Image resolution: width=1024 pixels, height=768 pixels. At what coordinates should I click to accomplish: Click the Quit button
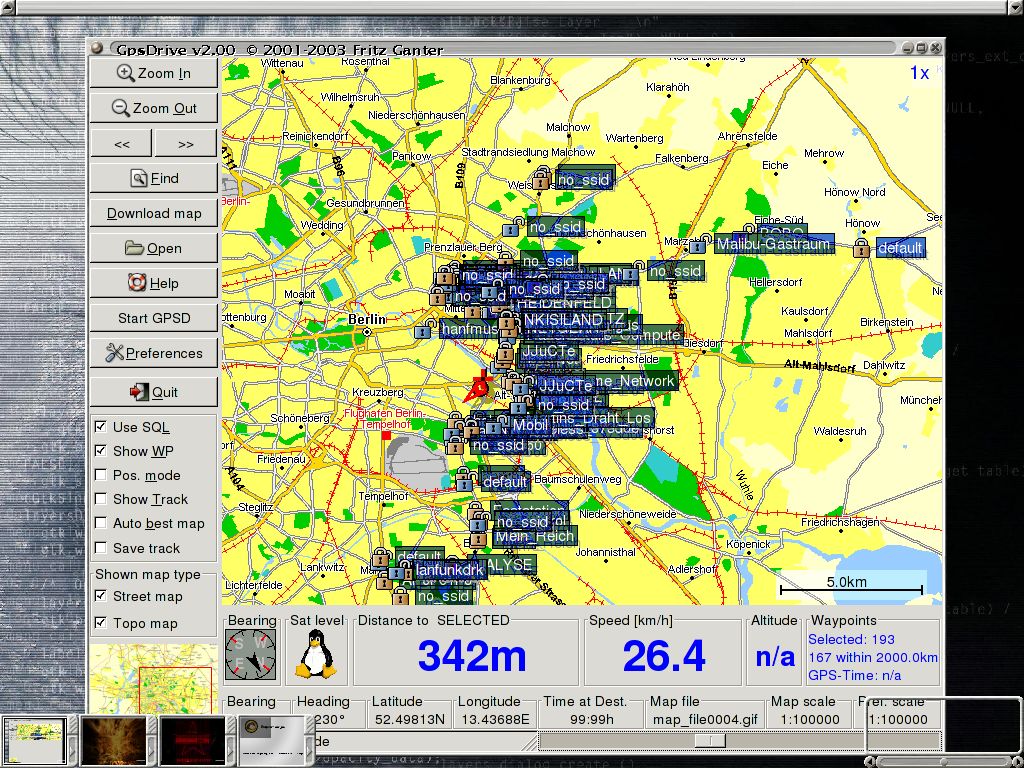point(153,392)
